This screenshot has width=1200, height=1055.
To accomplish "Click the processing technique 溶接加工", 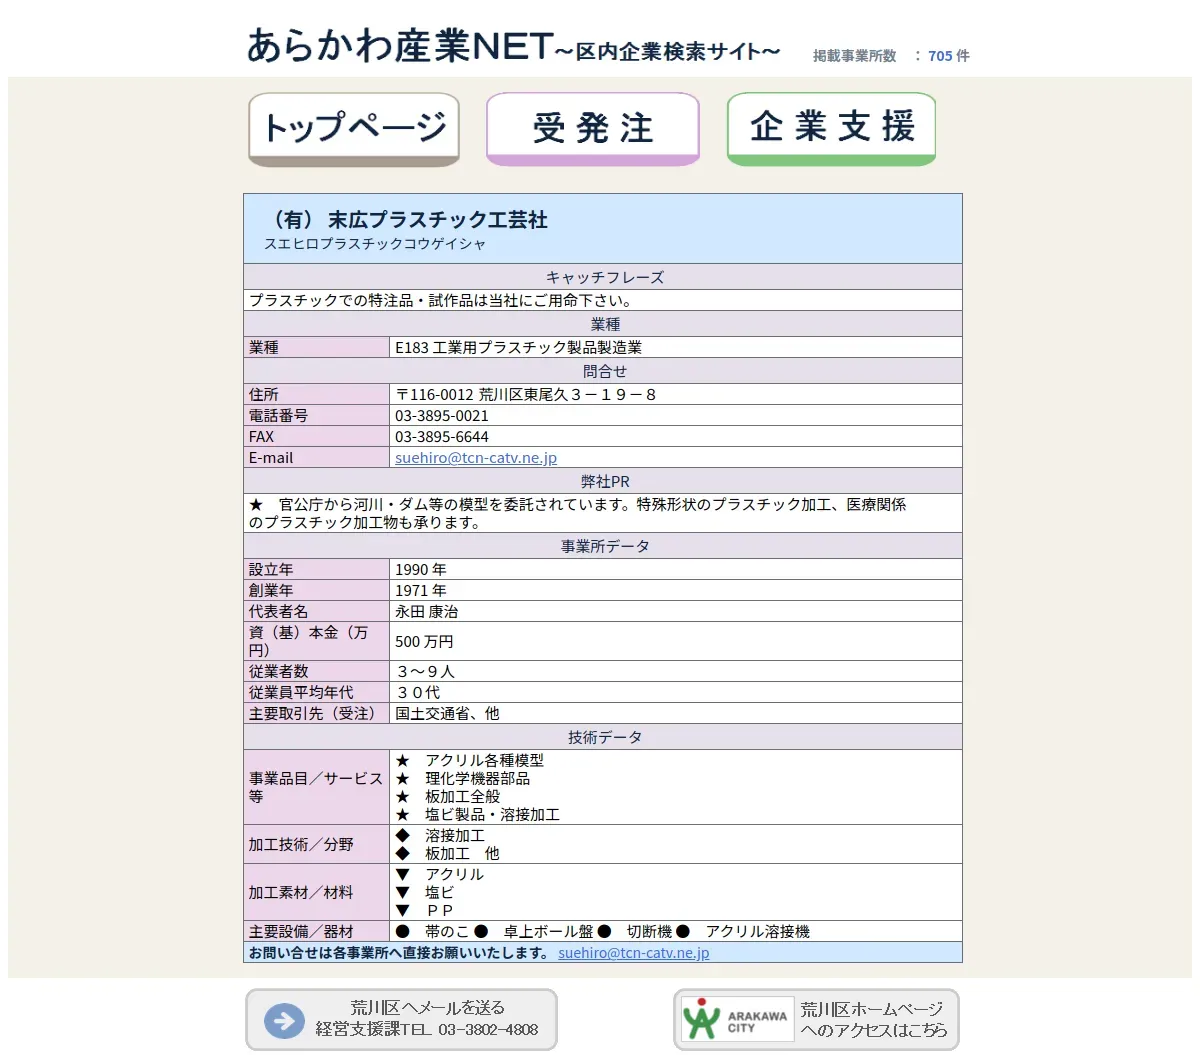I will point(455,836).
